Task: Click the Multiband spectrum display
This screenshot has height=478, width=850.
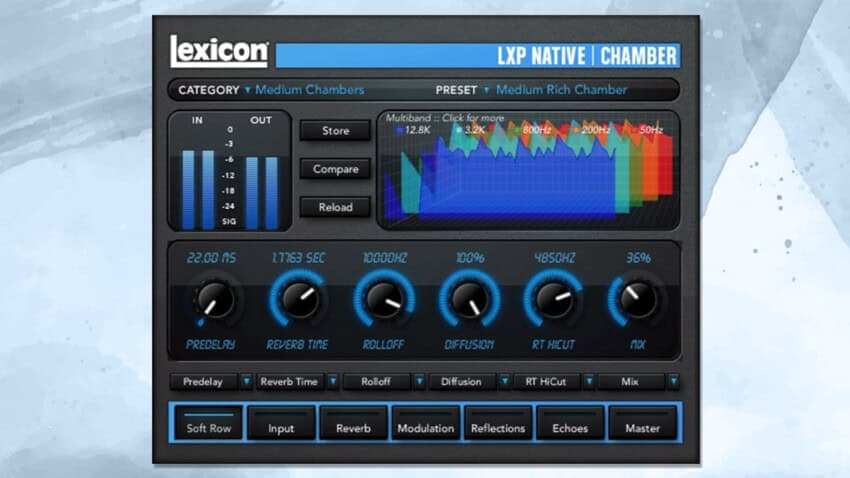Action: tap(528, 170)
